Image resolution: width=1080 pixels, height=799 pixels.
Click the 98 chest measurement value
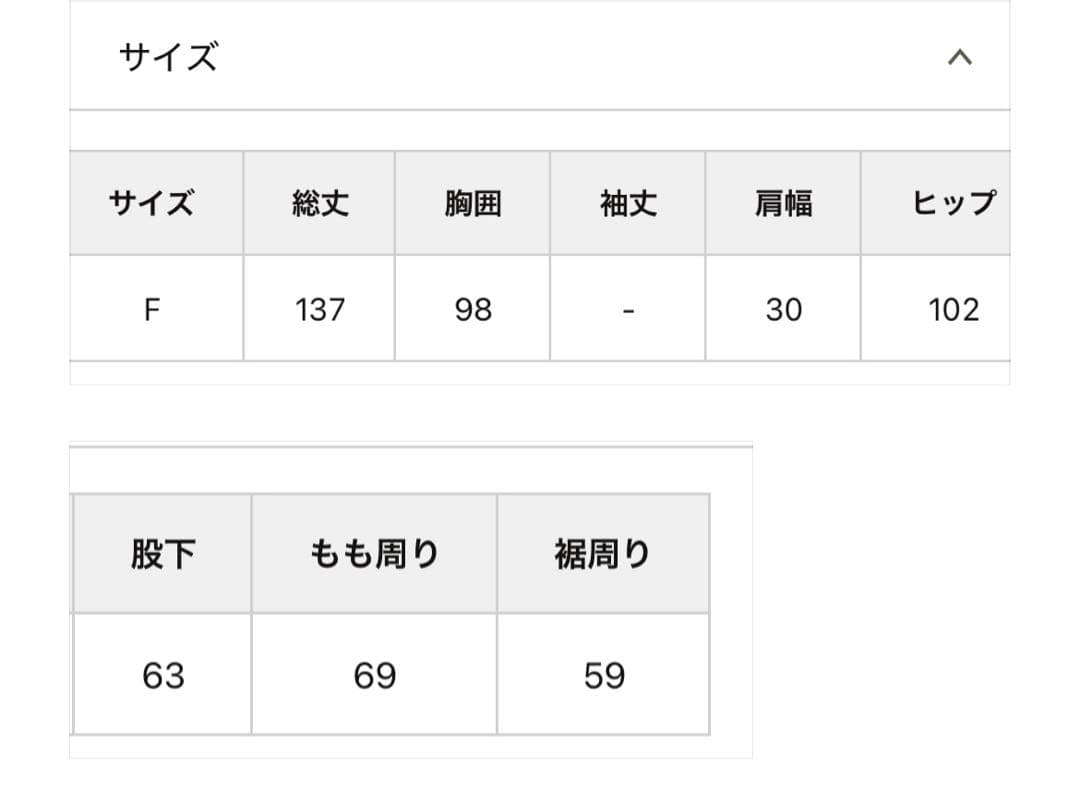click(472, 309)
